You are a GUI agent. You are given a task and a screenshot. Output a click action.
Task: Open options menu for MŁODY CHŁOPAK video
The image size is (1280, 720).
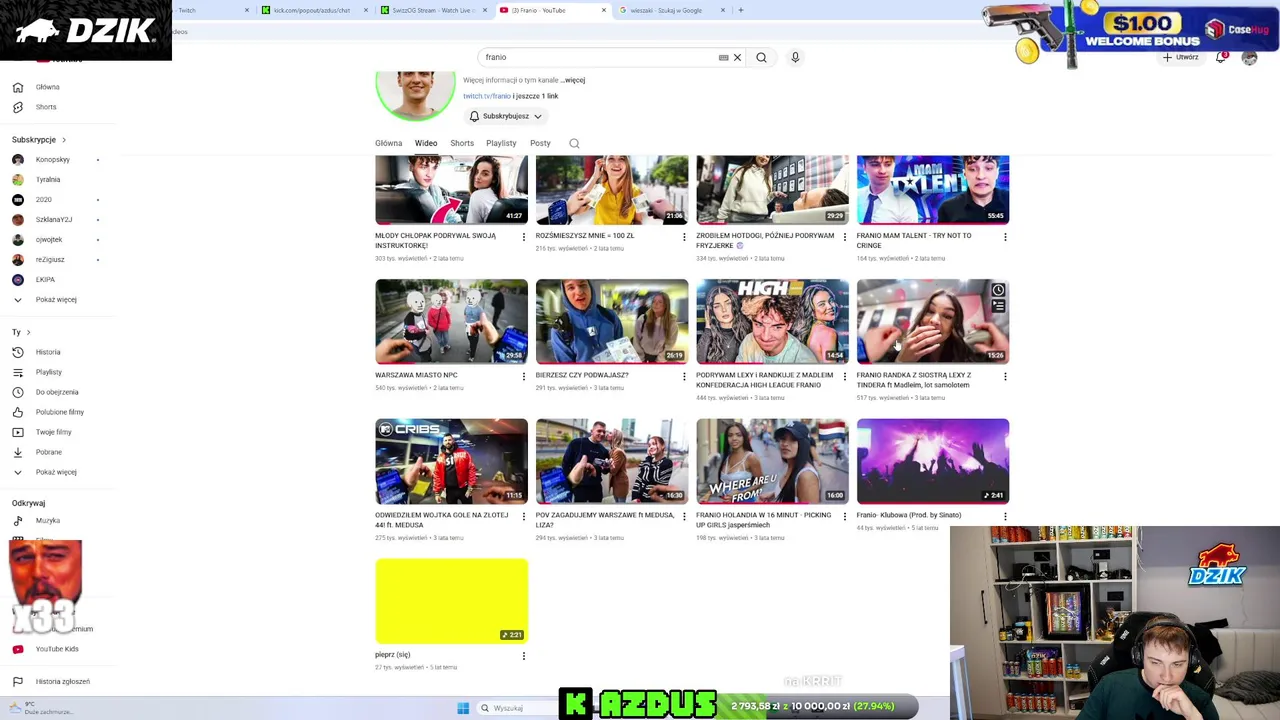[x=523, y=237]
